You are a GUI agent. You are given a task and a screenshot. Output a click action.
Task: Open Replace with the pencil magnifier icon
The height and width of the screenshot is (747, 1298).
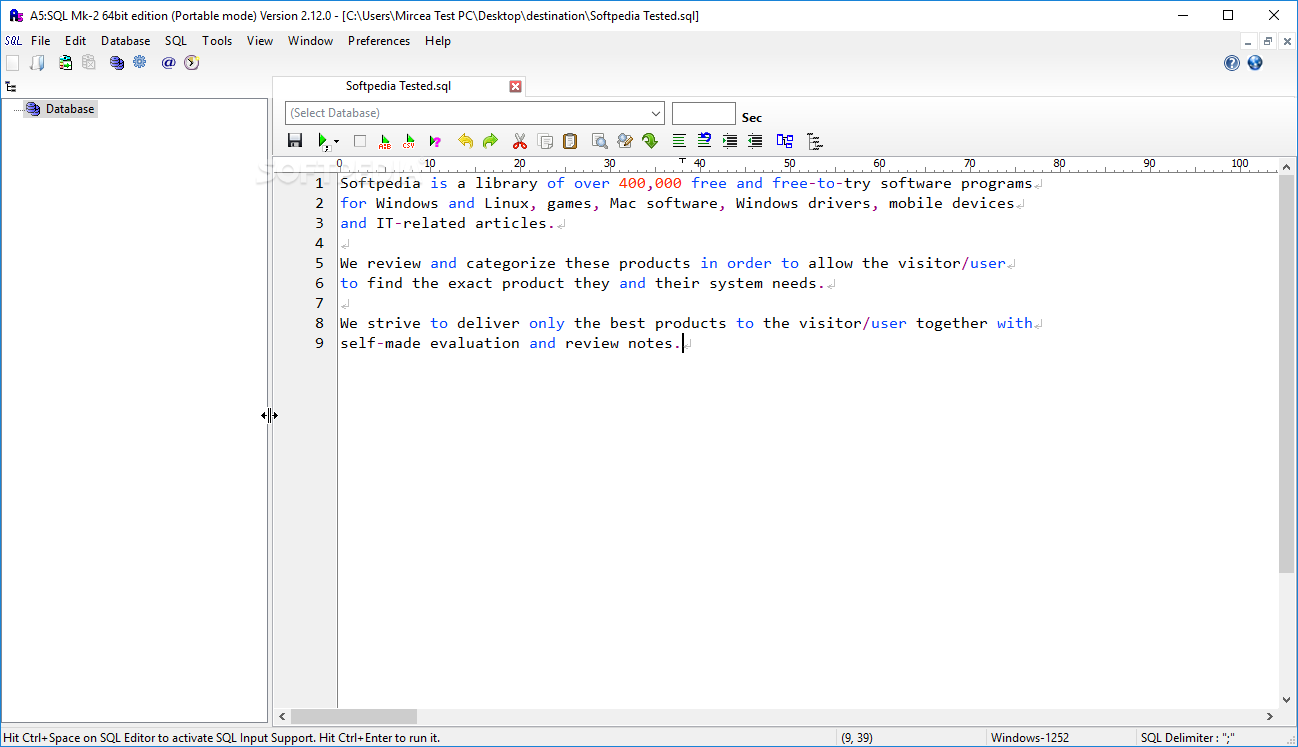(x=625, y=141)
